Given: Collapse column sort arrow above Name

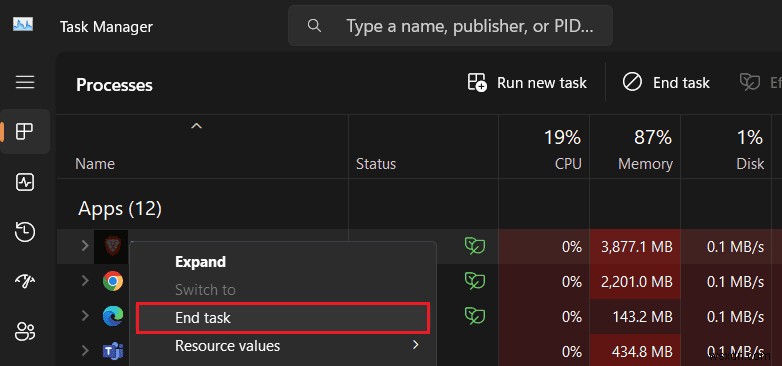Looking at the screenshot, I should point(196,127).
